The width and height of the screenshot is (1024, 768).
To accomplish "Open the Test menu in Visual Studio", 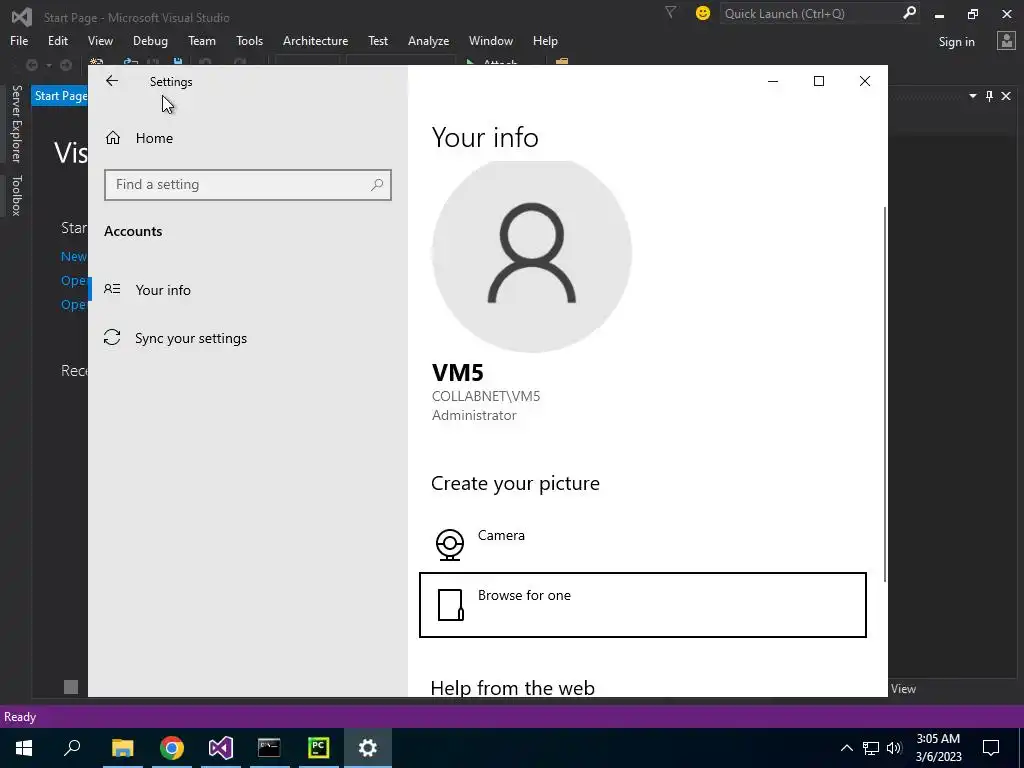I will coord(377,40).
